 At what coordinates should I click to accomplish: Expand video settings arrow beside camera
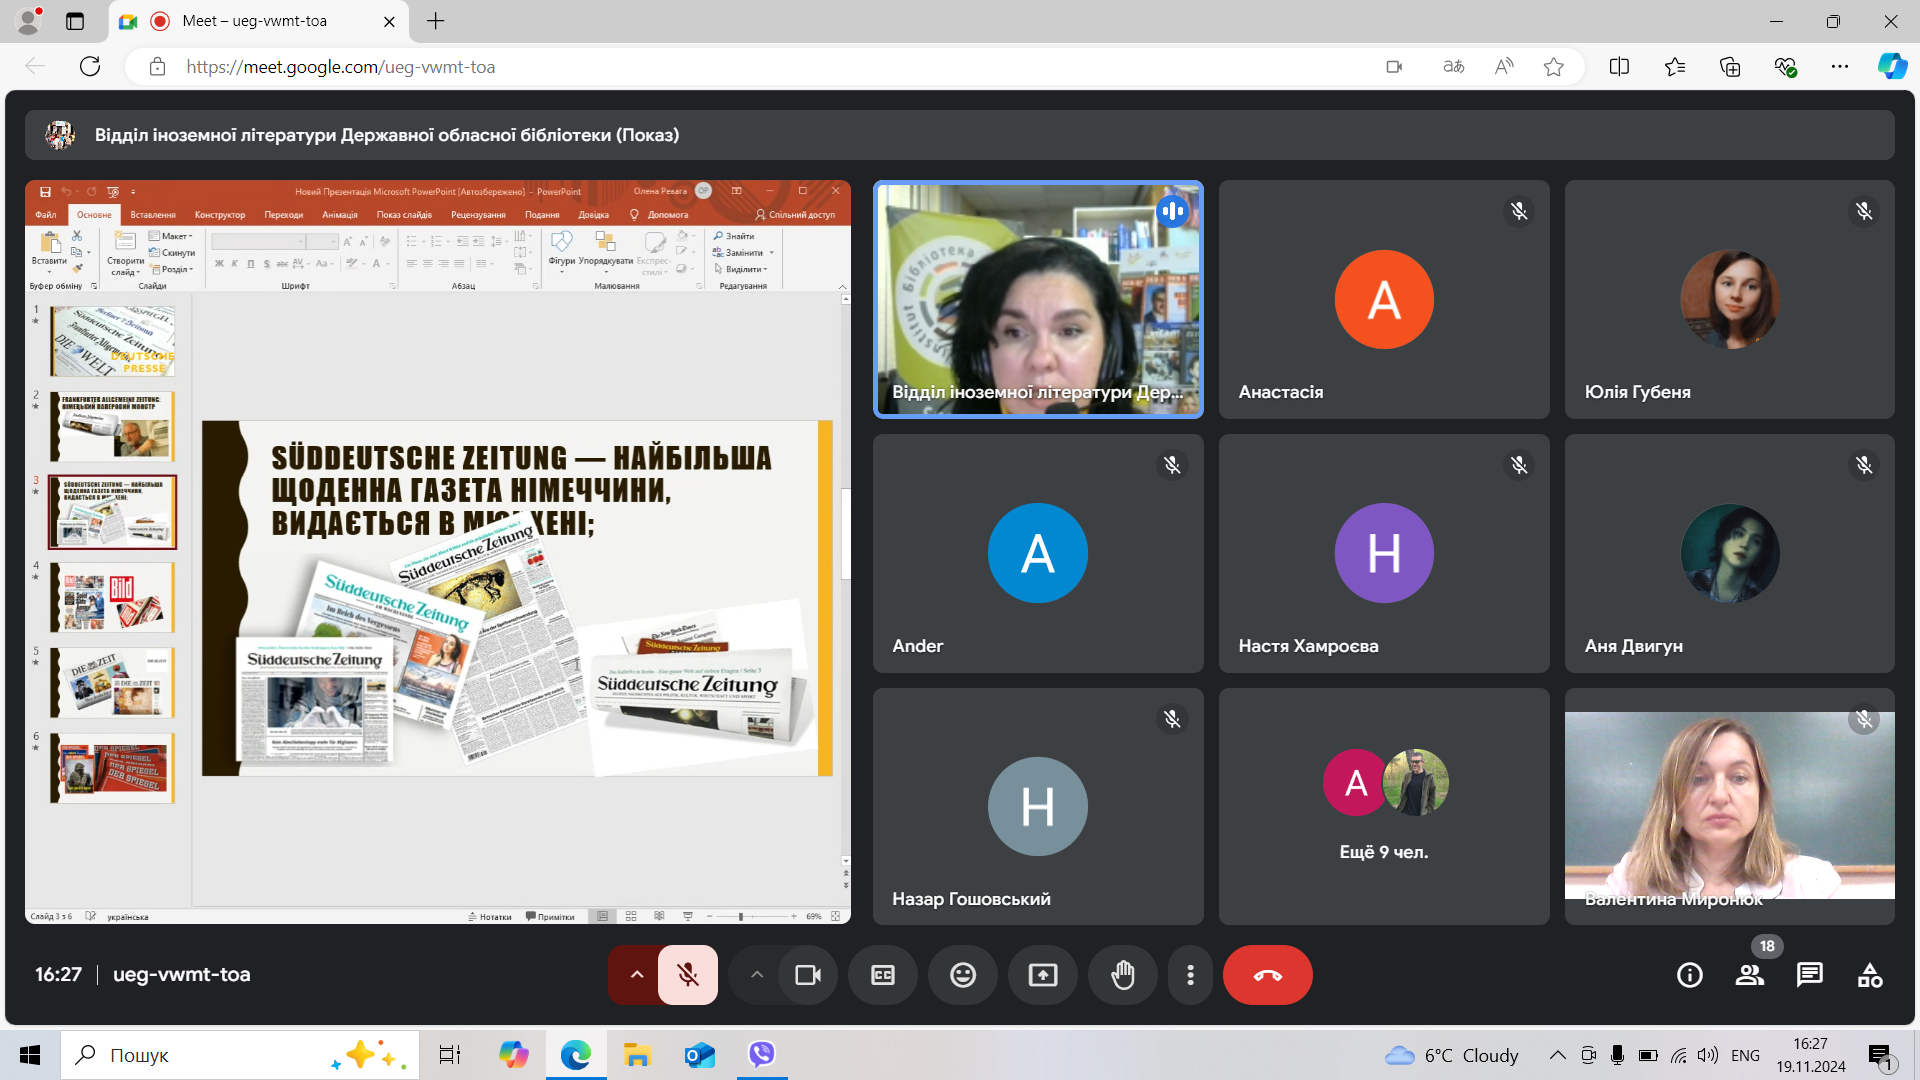(x=757, y=975)
